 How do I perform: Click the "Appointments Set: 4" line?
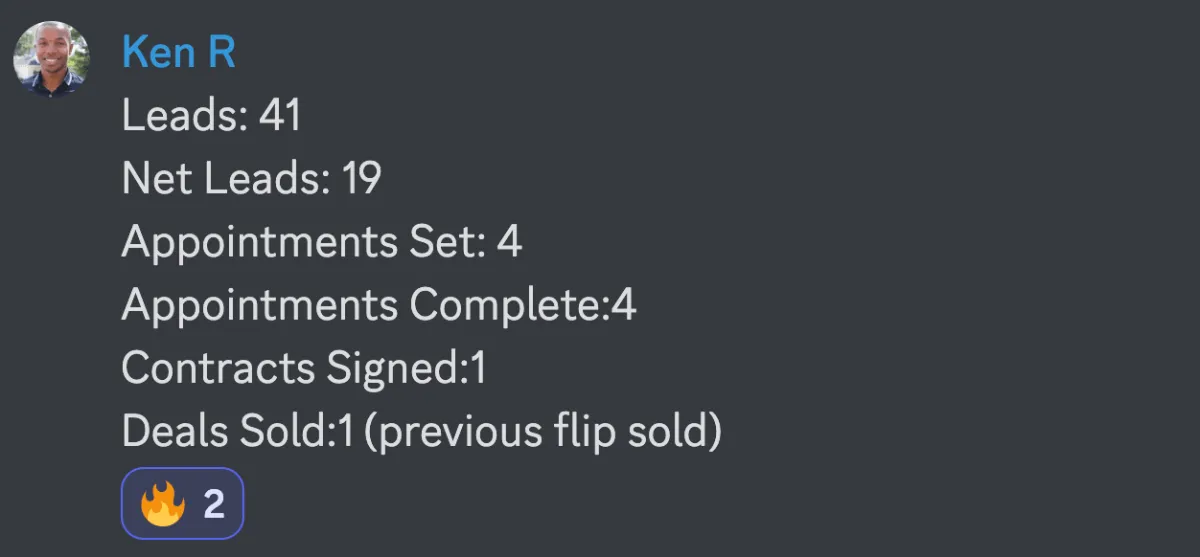pyautogui.click(x=322, y=242)
